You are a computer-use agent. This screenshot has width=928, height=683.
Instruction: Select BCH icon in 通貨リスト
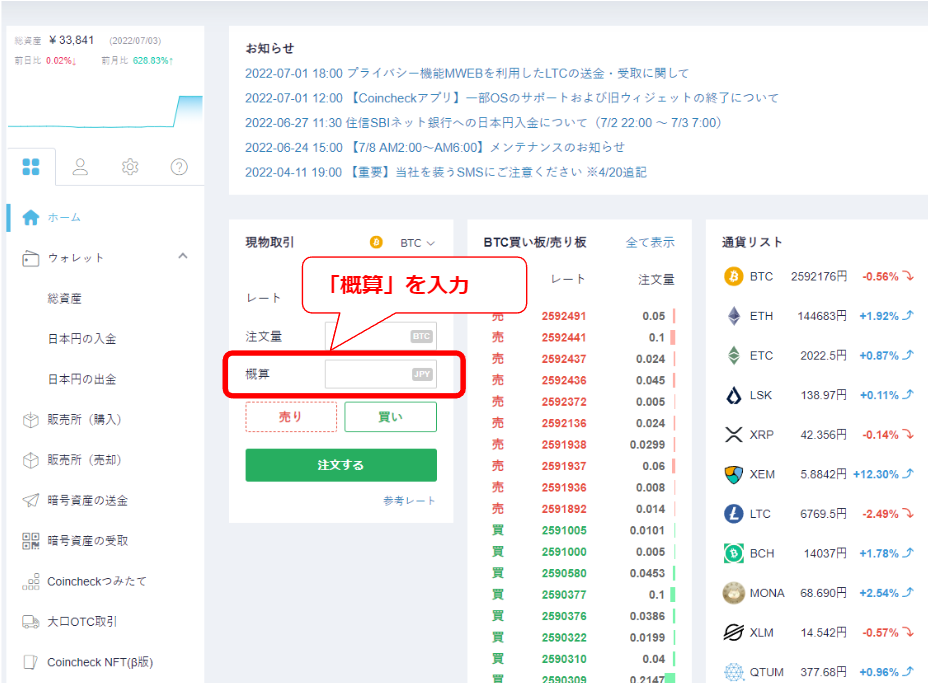tap(734, 553)
